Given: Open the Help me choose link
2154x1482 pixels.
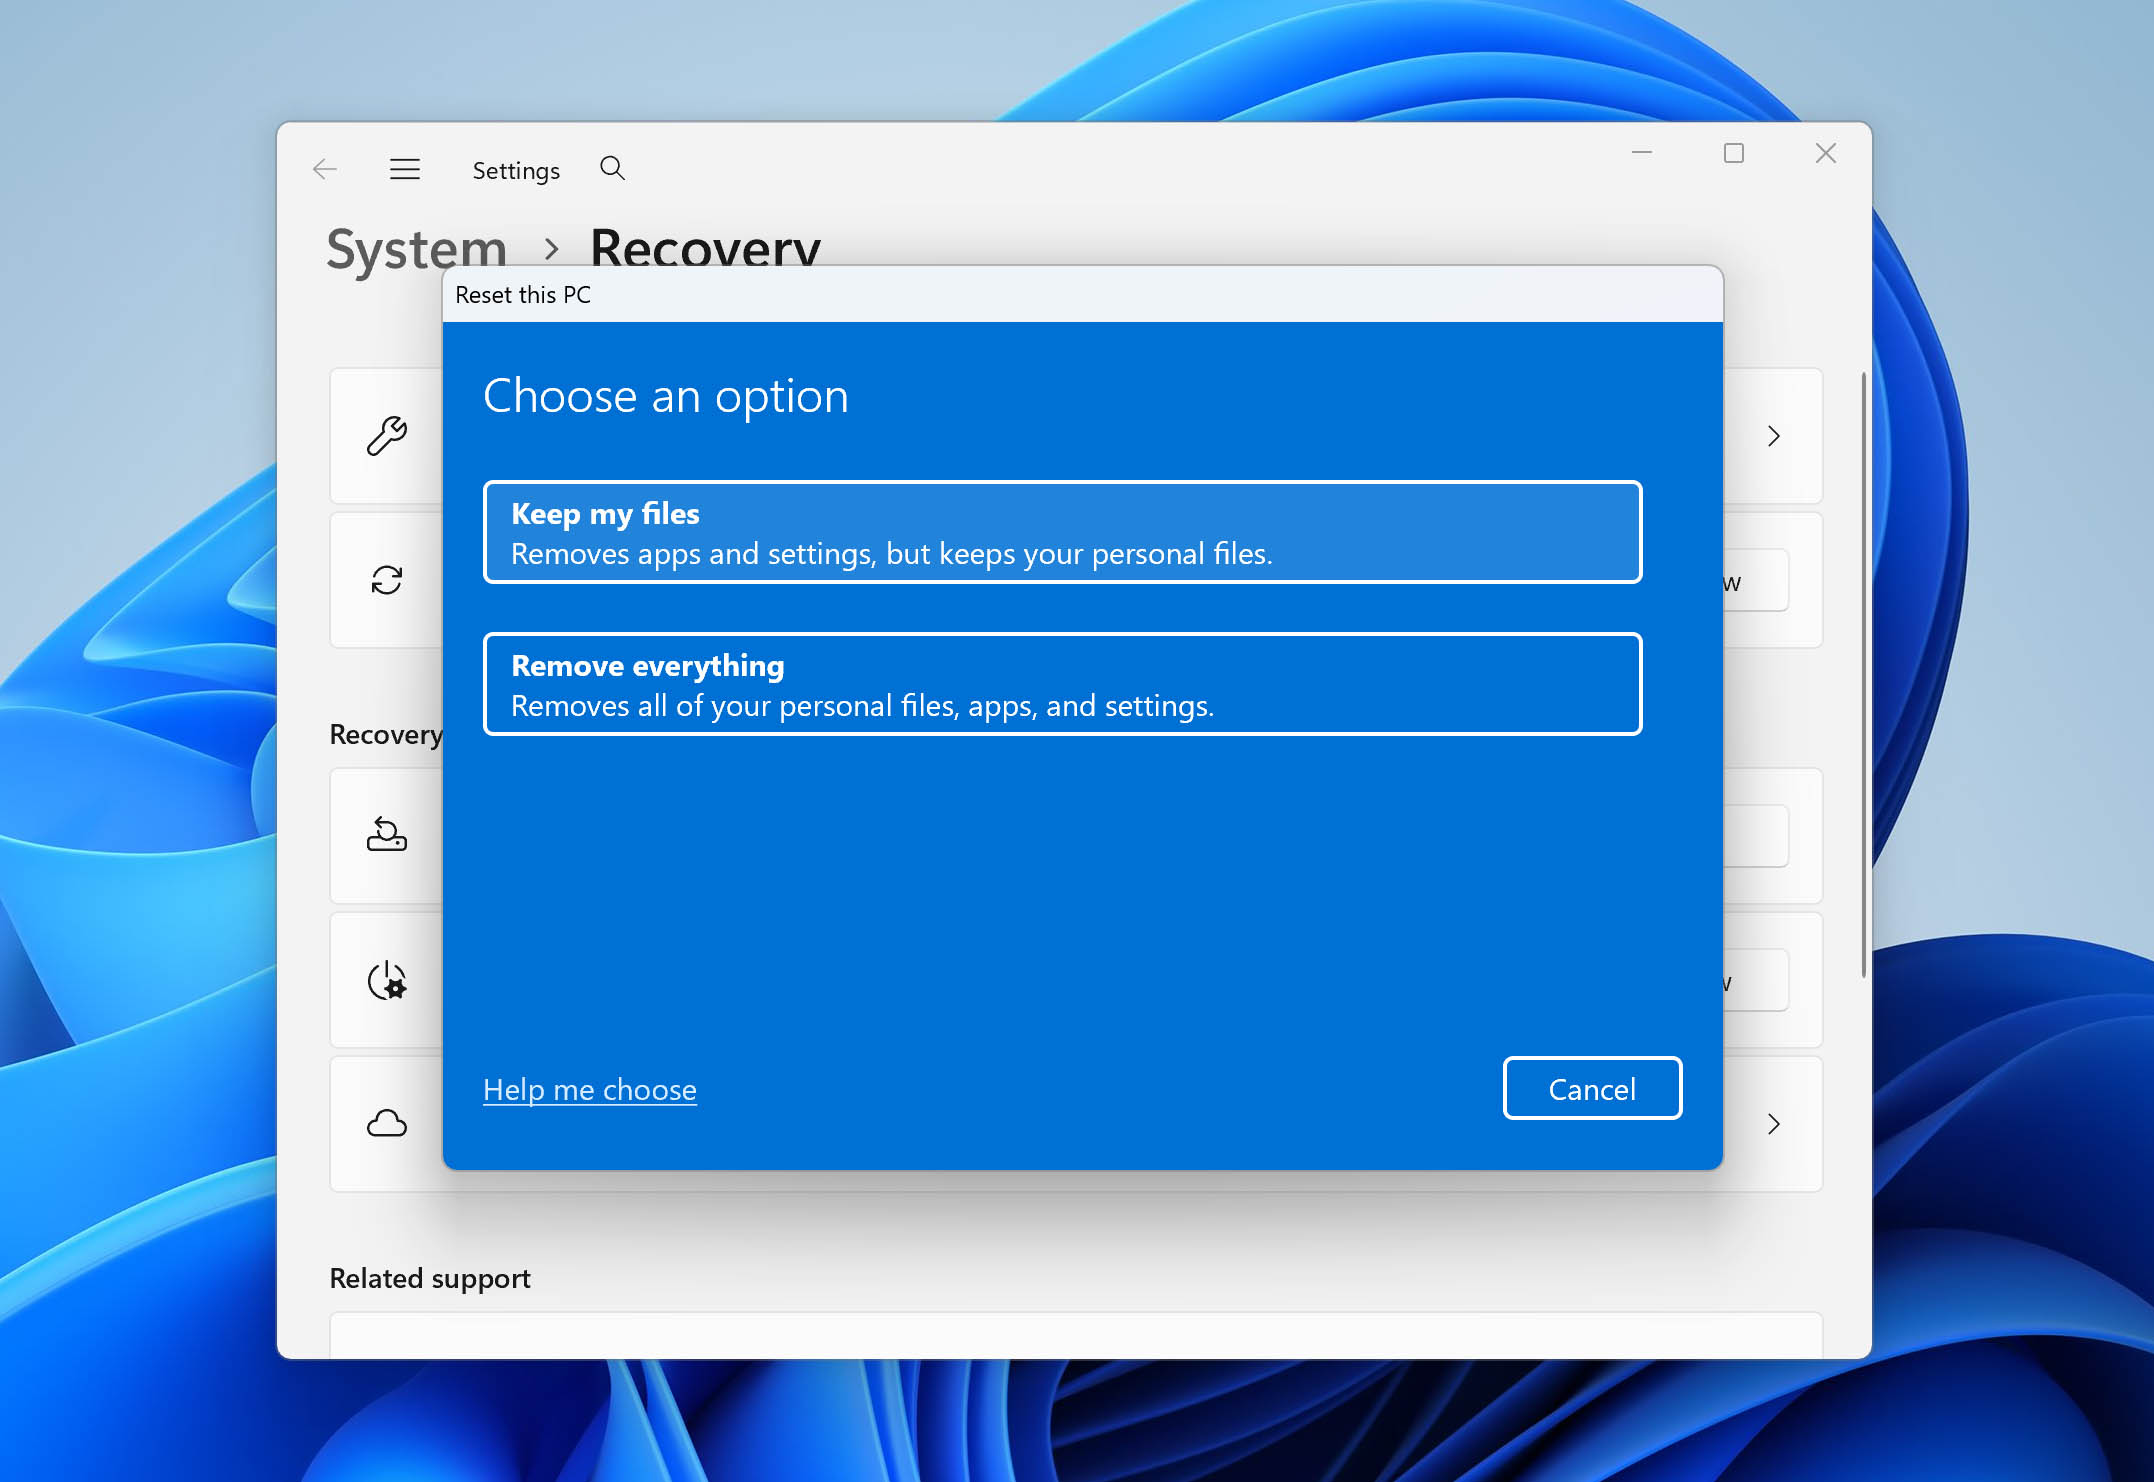Looking at the screenshot, I should coord(589,1089).
